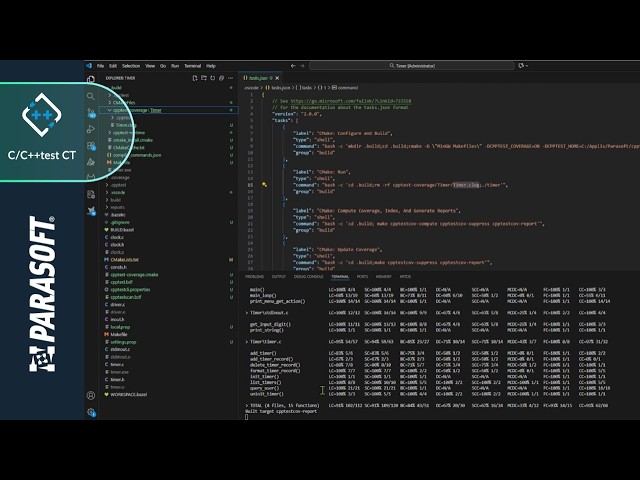The width and height of the screenshot is (640, 480).
Task: Click the New Folder icon in Explorer
Action: point(204,78)
